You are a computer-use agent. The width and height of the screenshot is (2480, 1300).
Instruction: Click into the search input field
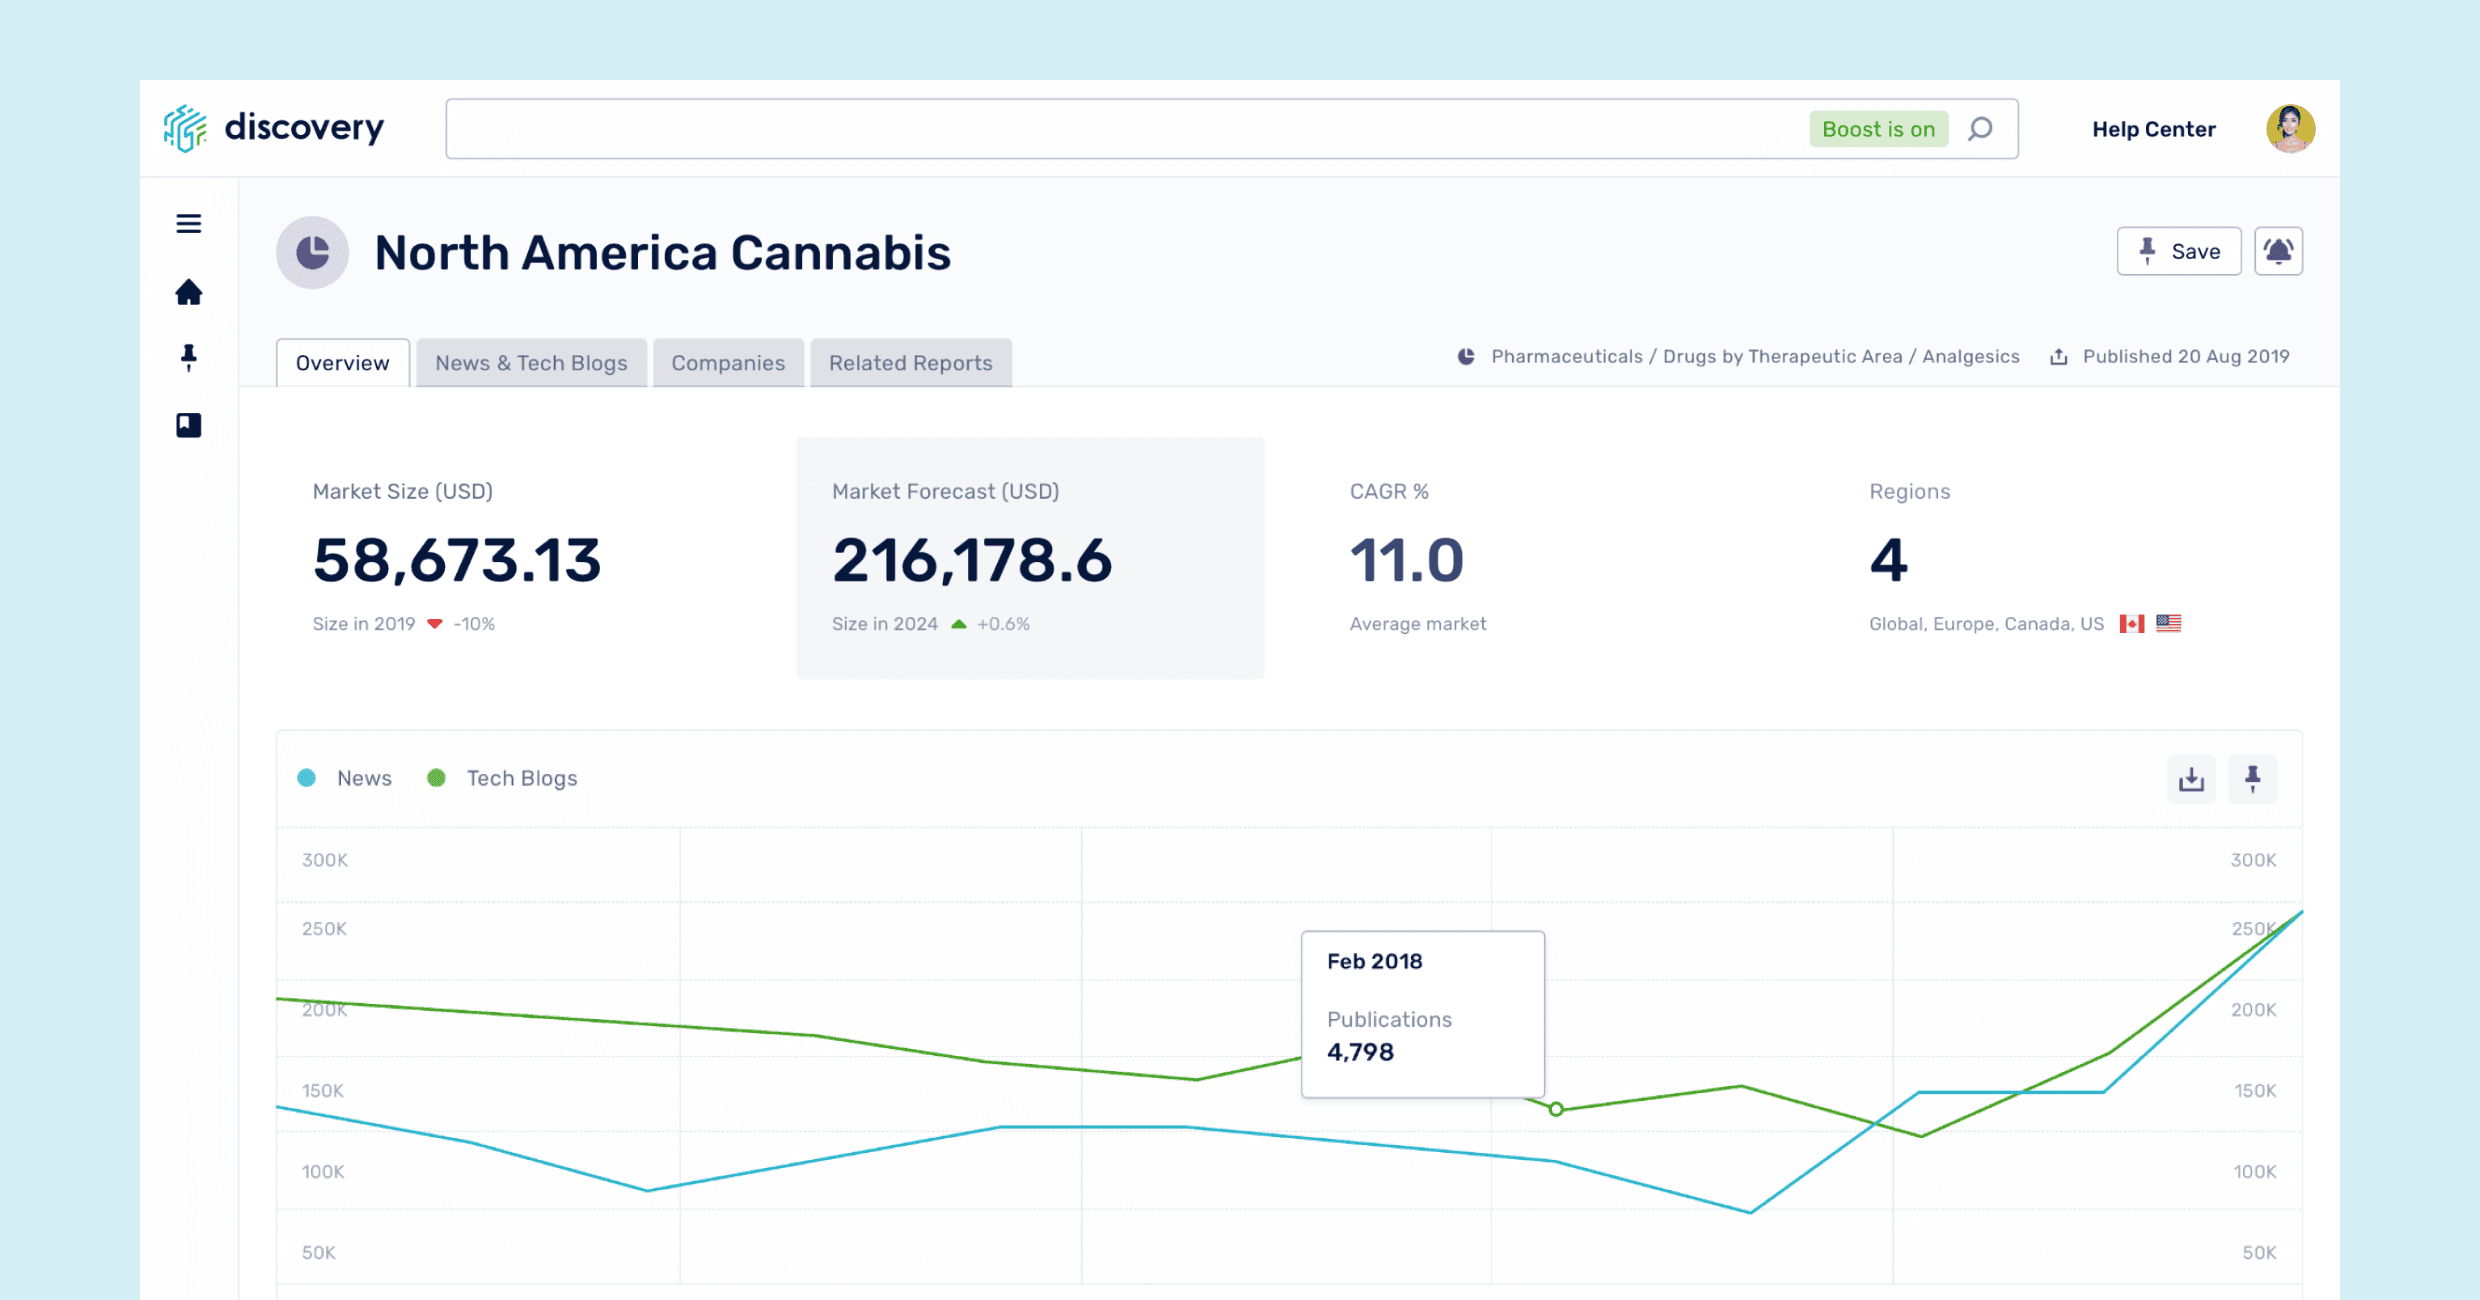pos(1120,129)
